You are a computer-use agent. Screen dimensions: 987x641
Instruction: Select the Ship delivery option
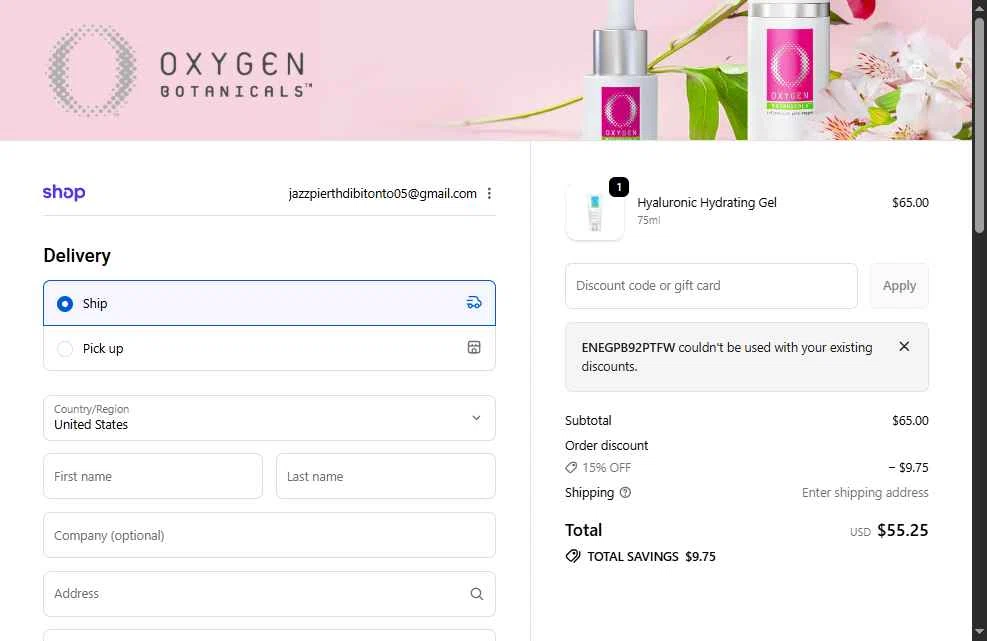tap(269, 303)
